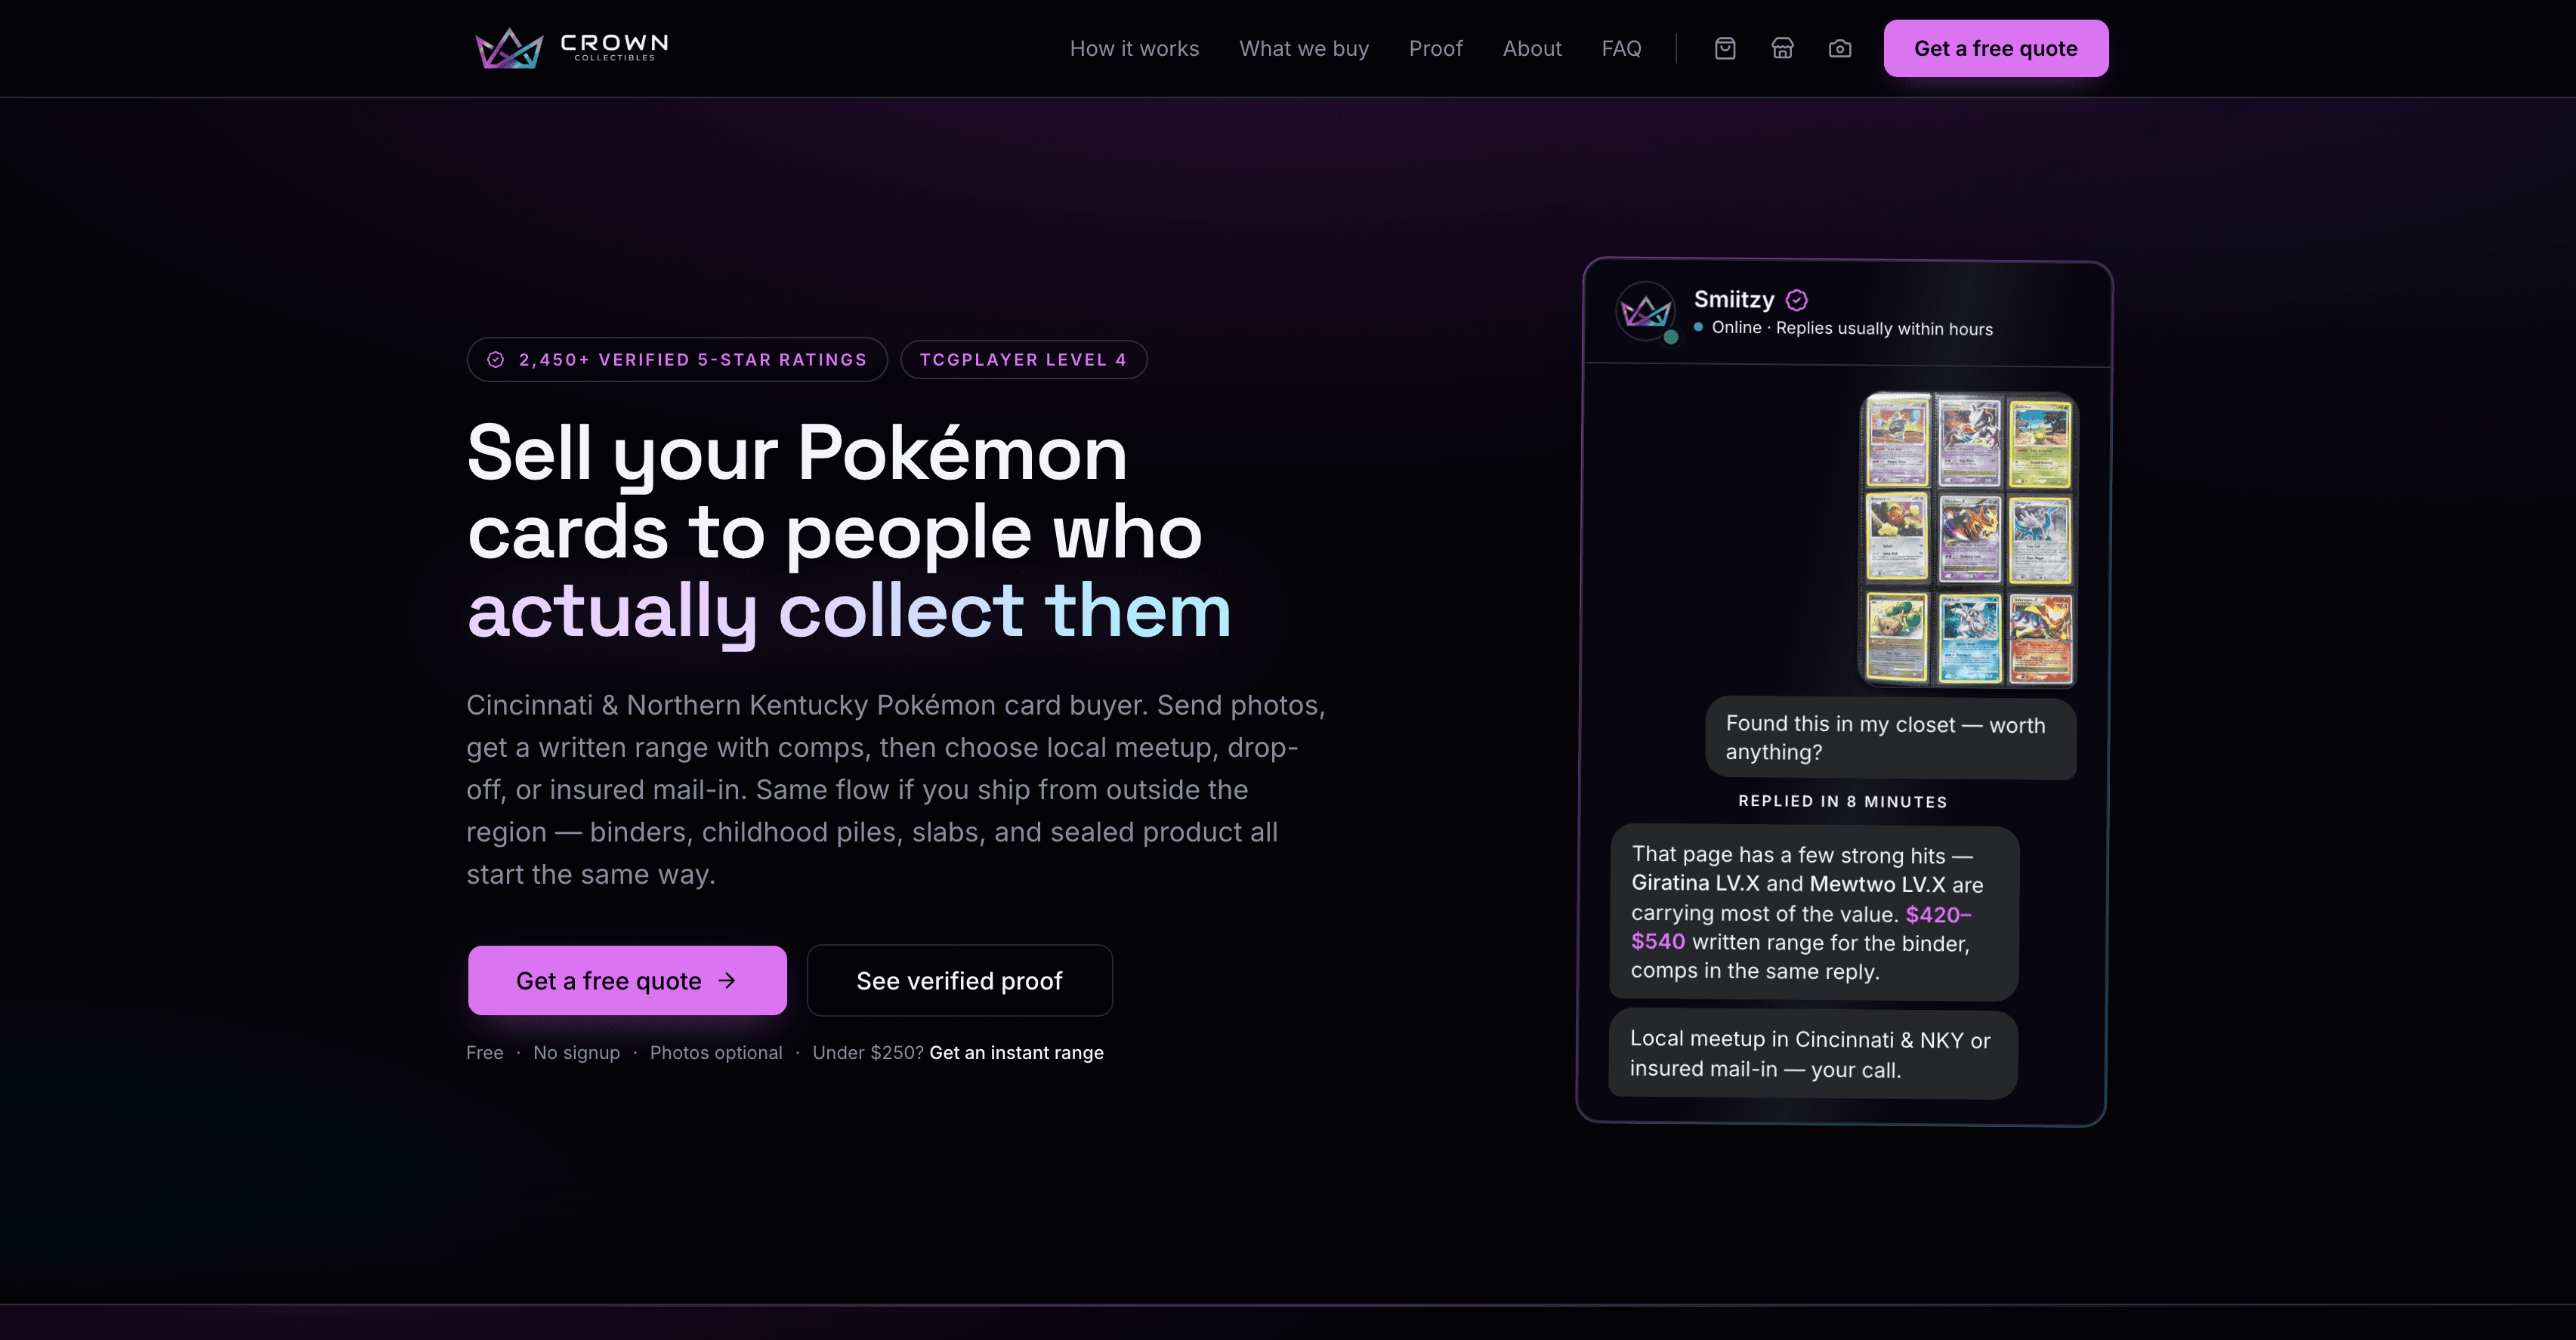This screenshot has height=1340, width=2576.
Task: Click See verified proof button
Action: pyautogui.click(x=959, y=980)
